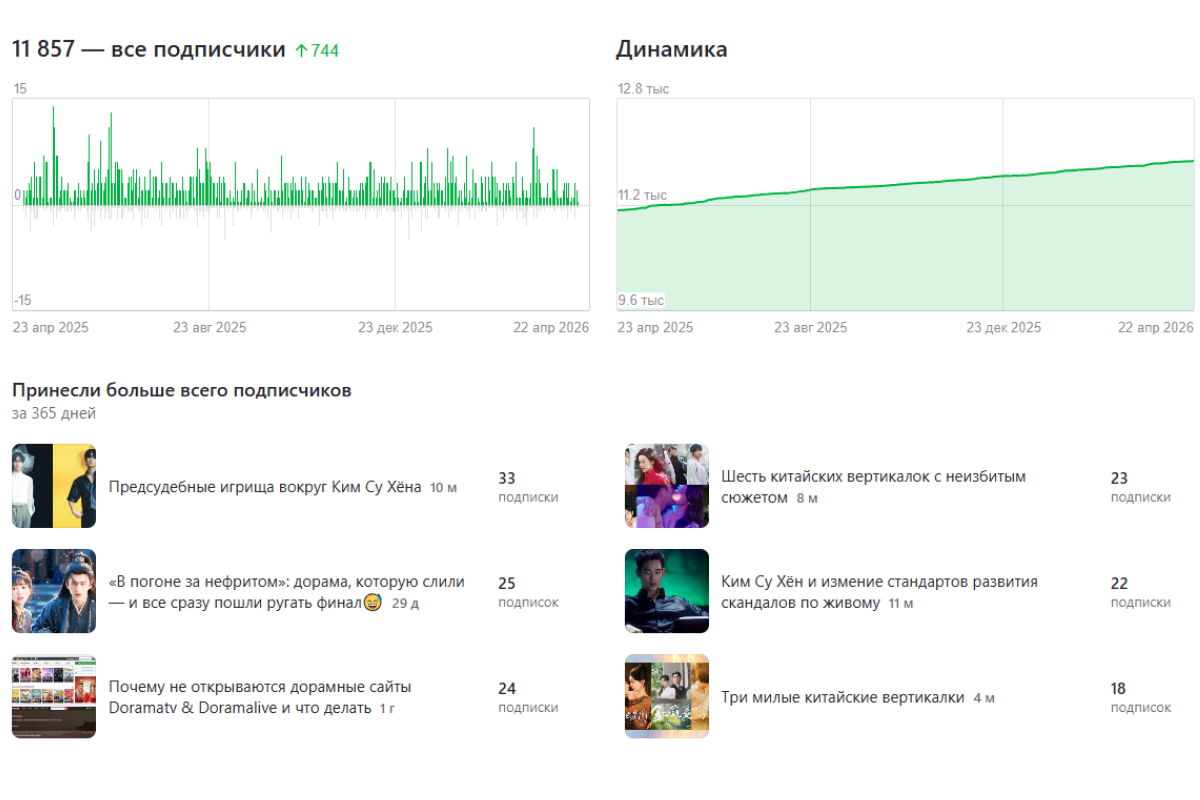Click the 8 м age tag
Image resolution: width=1200 pixels, height=800 pixels.
click(x=807, y=498)
